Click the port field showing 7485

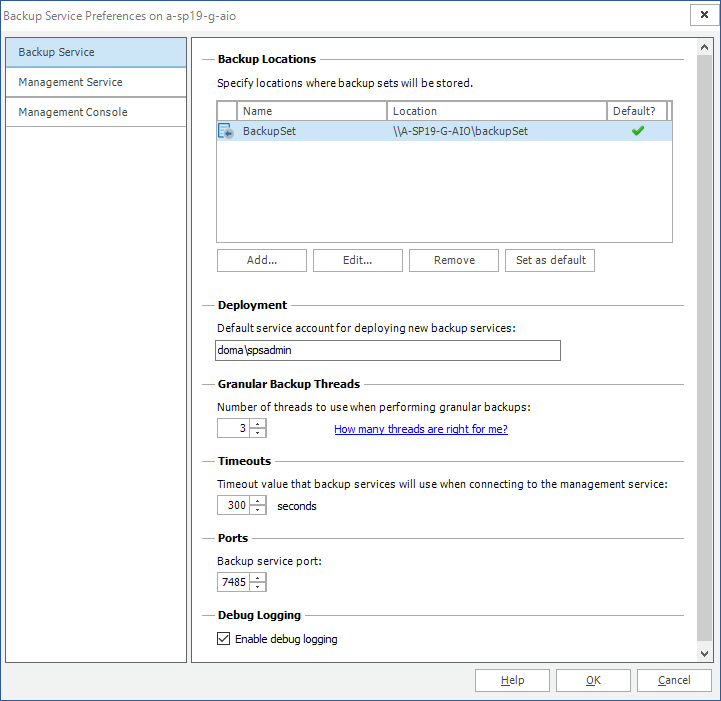pos(234,582)
